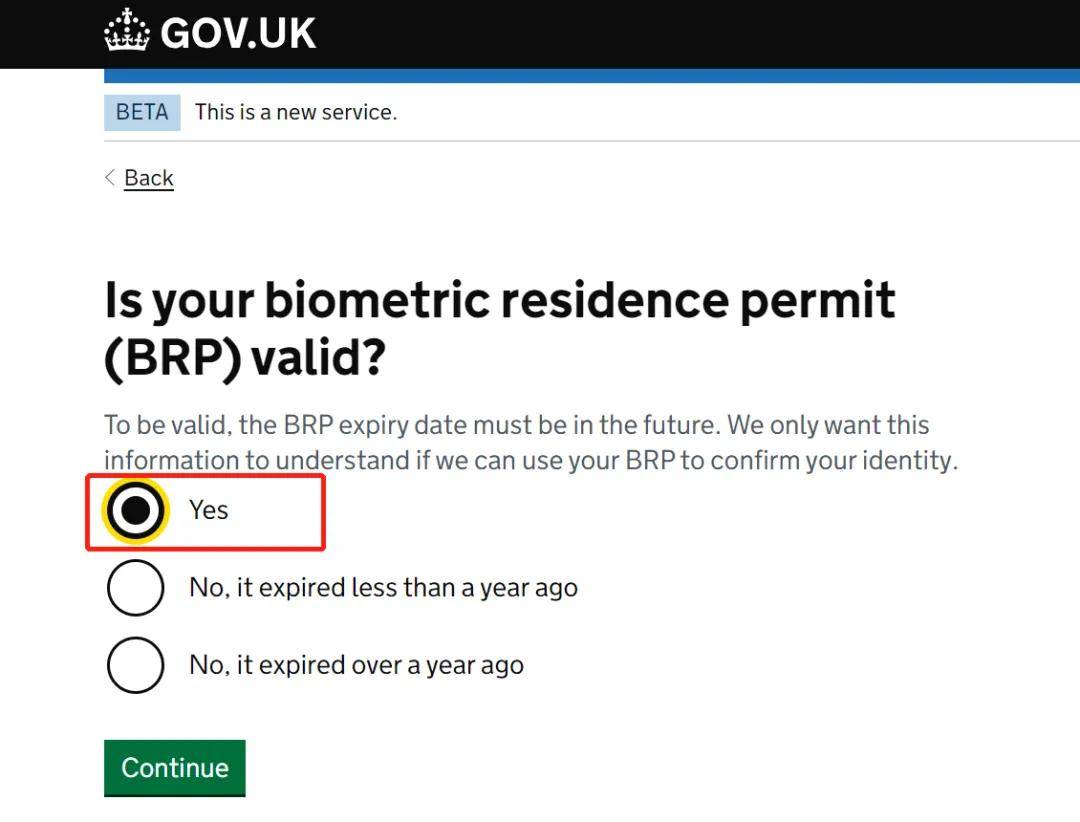Click the page heading about BRP validity
This screenshot has height=822, width=1080.
pos(500,327)
